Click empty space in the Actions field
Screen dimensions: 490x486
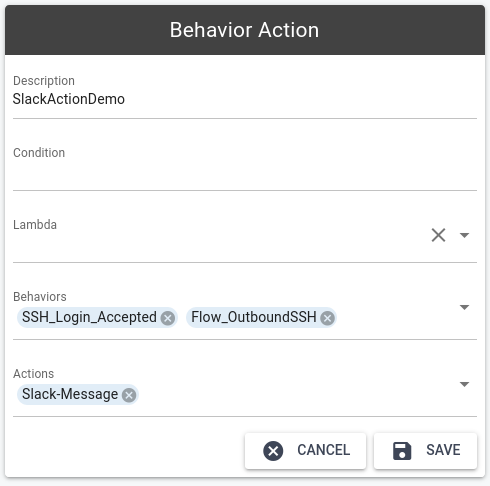point(297,395)
